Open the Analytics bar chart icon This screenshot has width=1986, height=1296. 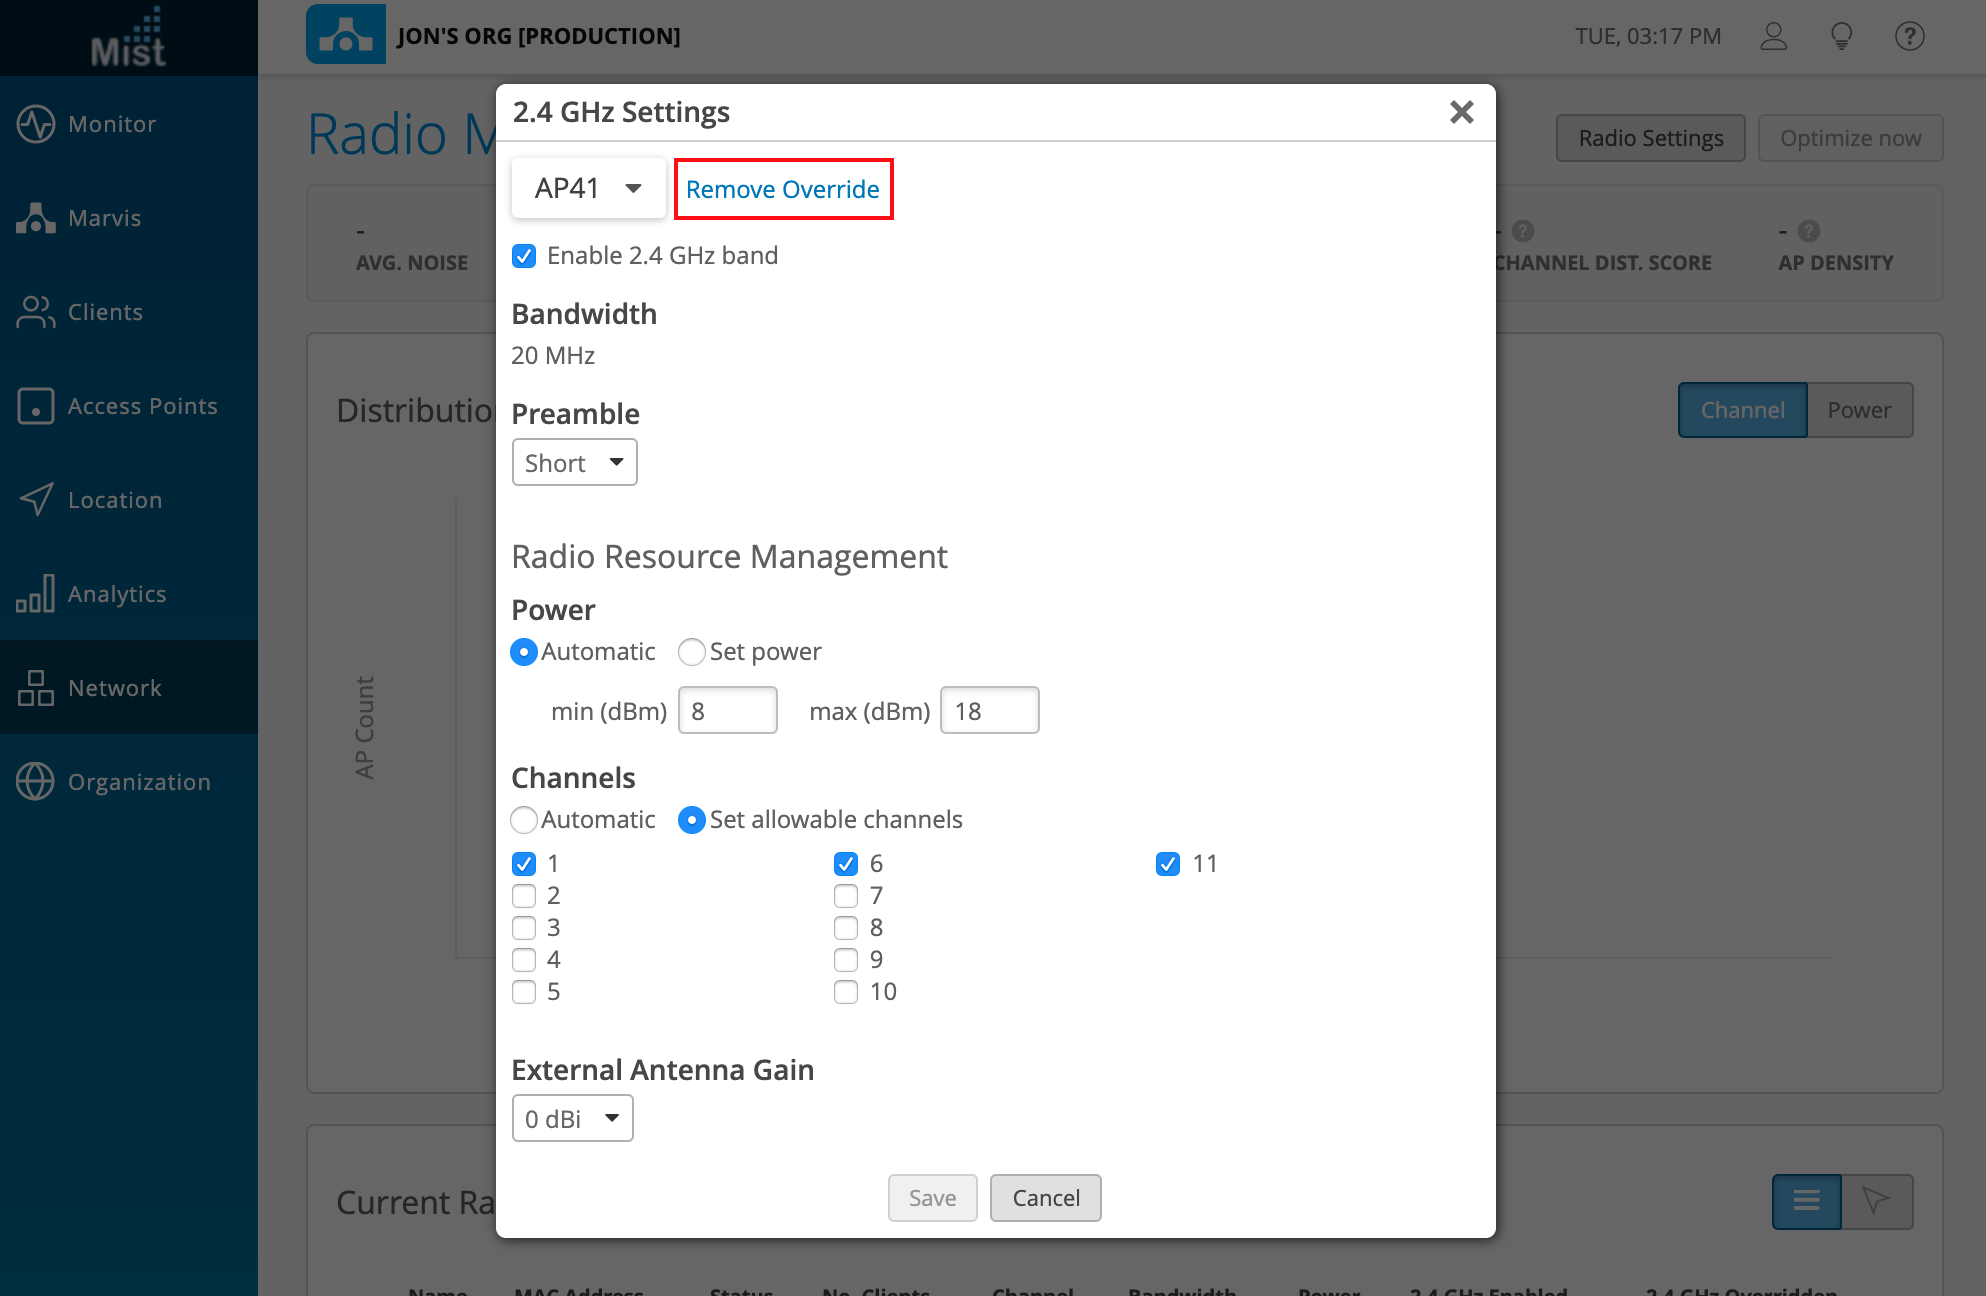click(36, 593)
